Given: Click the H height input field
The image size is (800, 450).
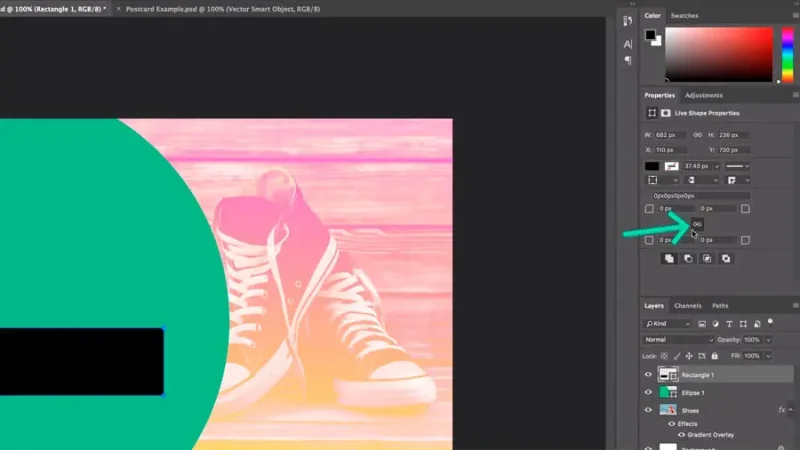Looking at the screenshot, I should tap(734, 135).
